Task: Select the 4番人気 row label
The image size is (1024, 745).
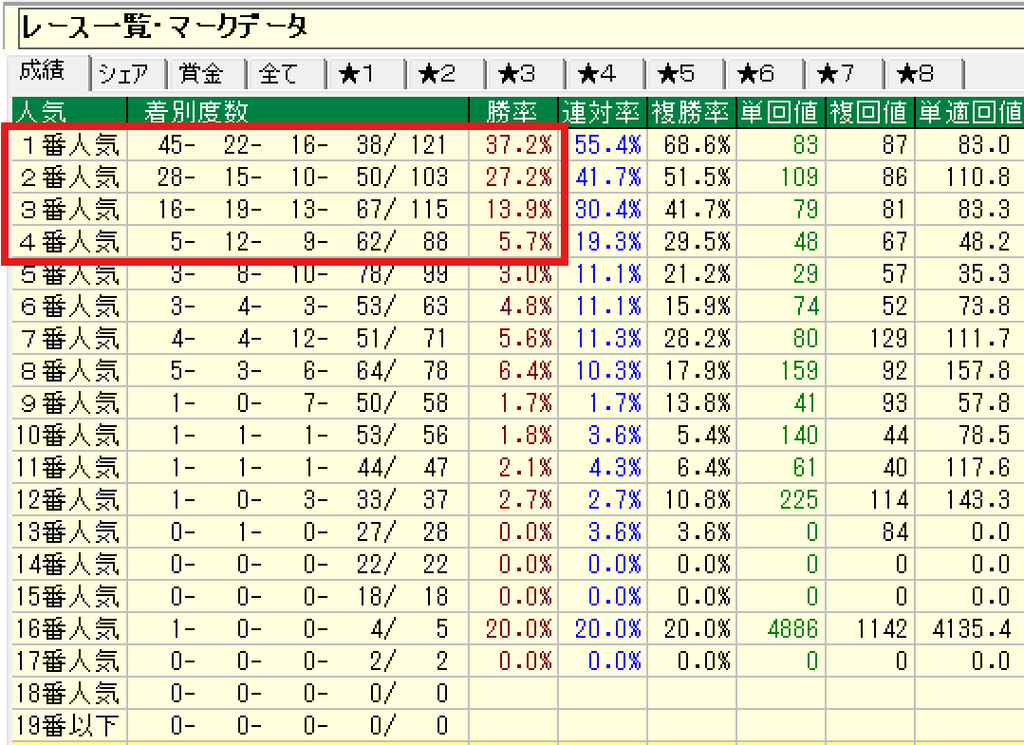Action: [70, 242]
